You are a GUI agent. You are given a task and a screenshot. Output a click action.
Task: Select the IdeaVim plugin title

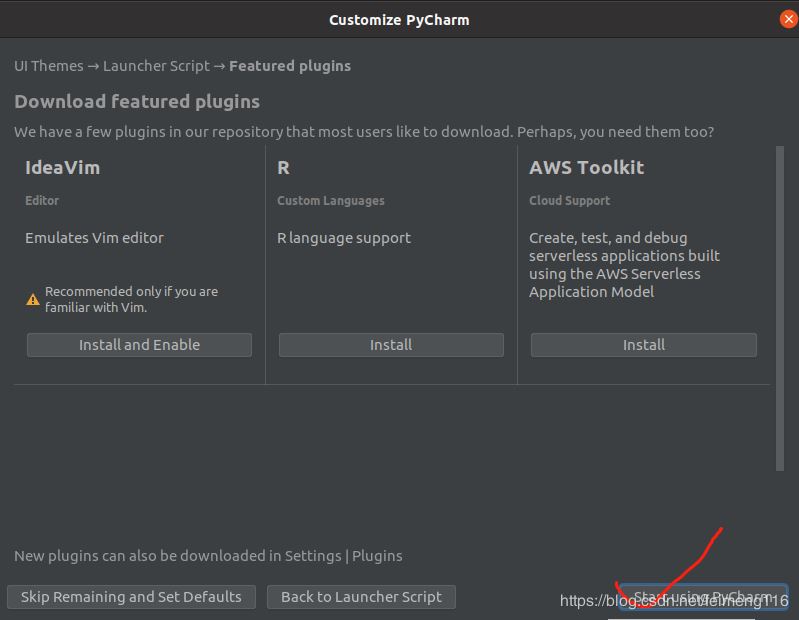(x=62, y=168)
